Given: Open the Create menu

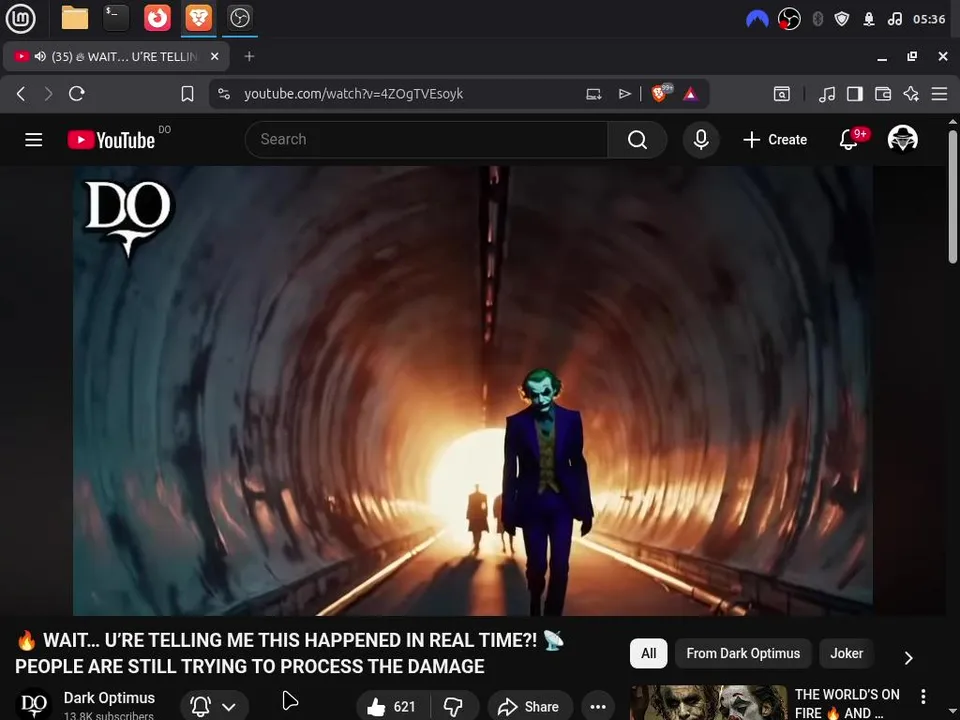Looking at the screenshot, I should click(775, 140).
